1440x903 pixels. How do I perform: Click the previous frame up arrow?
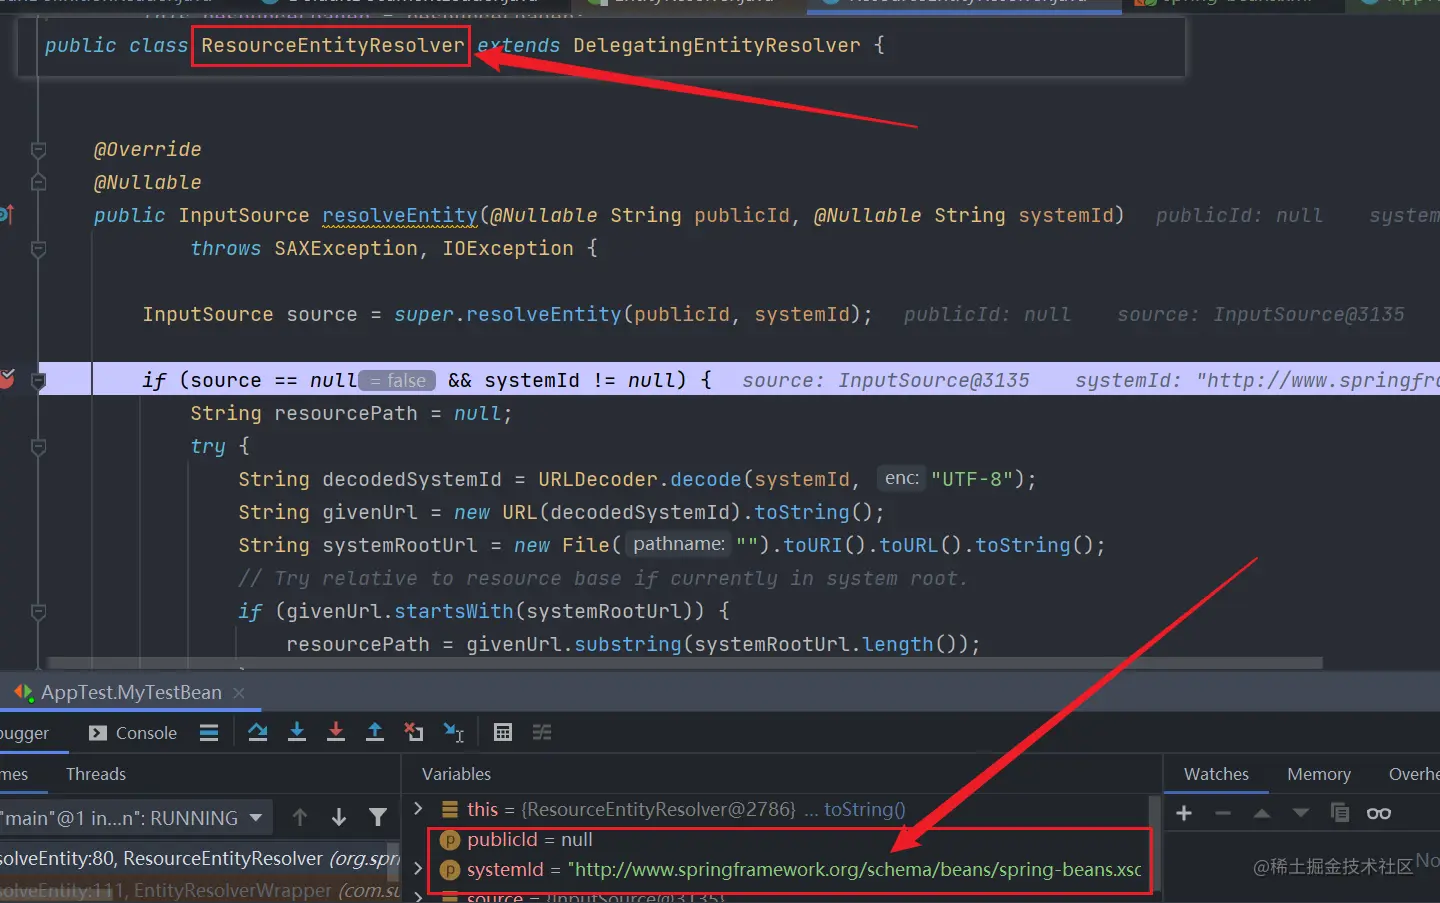coord(300,818)
